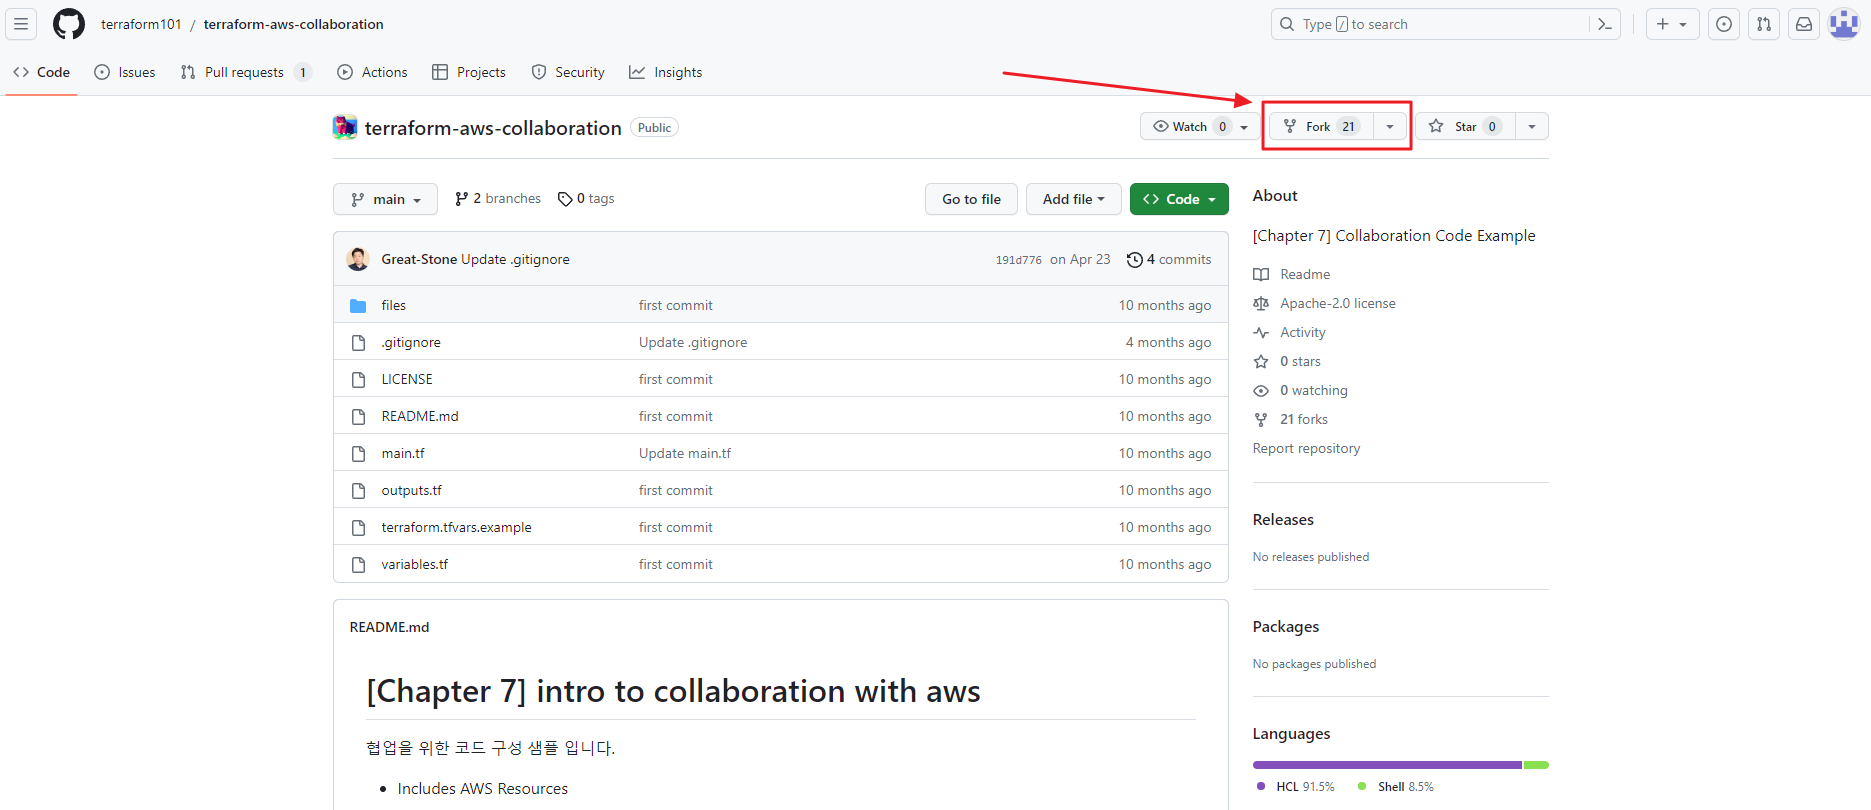Click the watching eye icon in About

point(1261,390)
